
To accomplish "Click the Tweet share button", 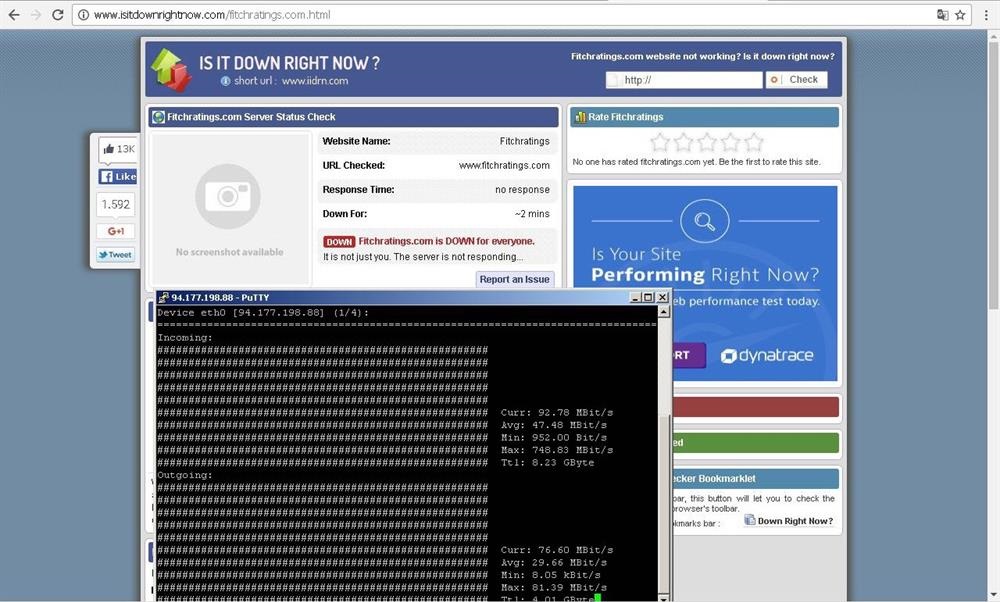I will 115,255.
